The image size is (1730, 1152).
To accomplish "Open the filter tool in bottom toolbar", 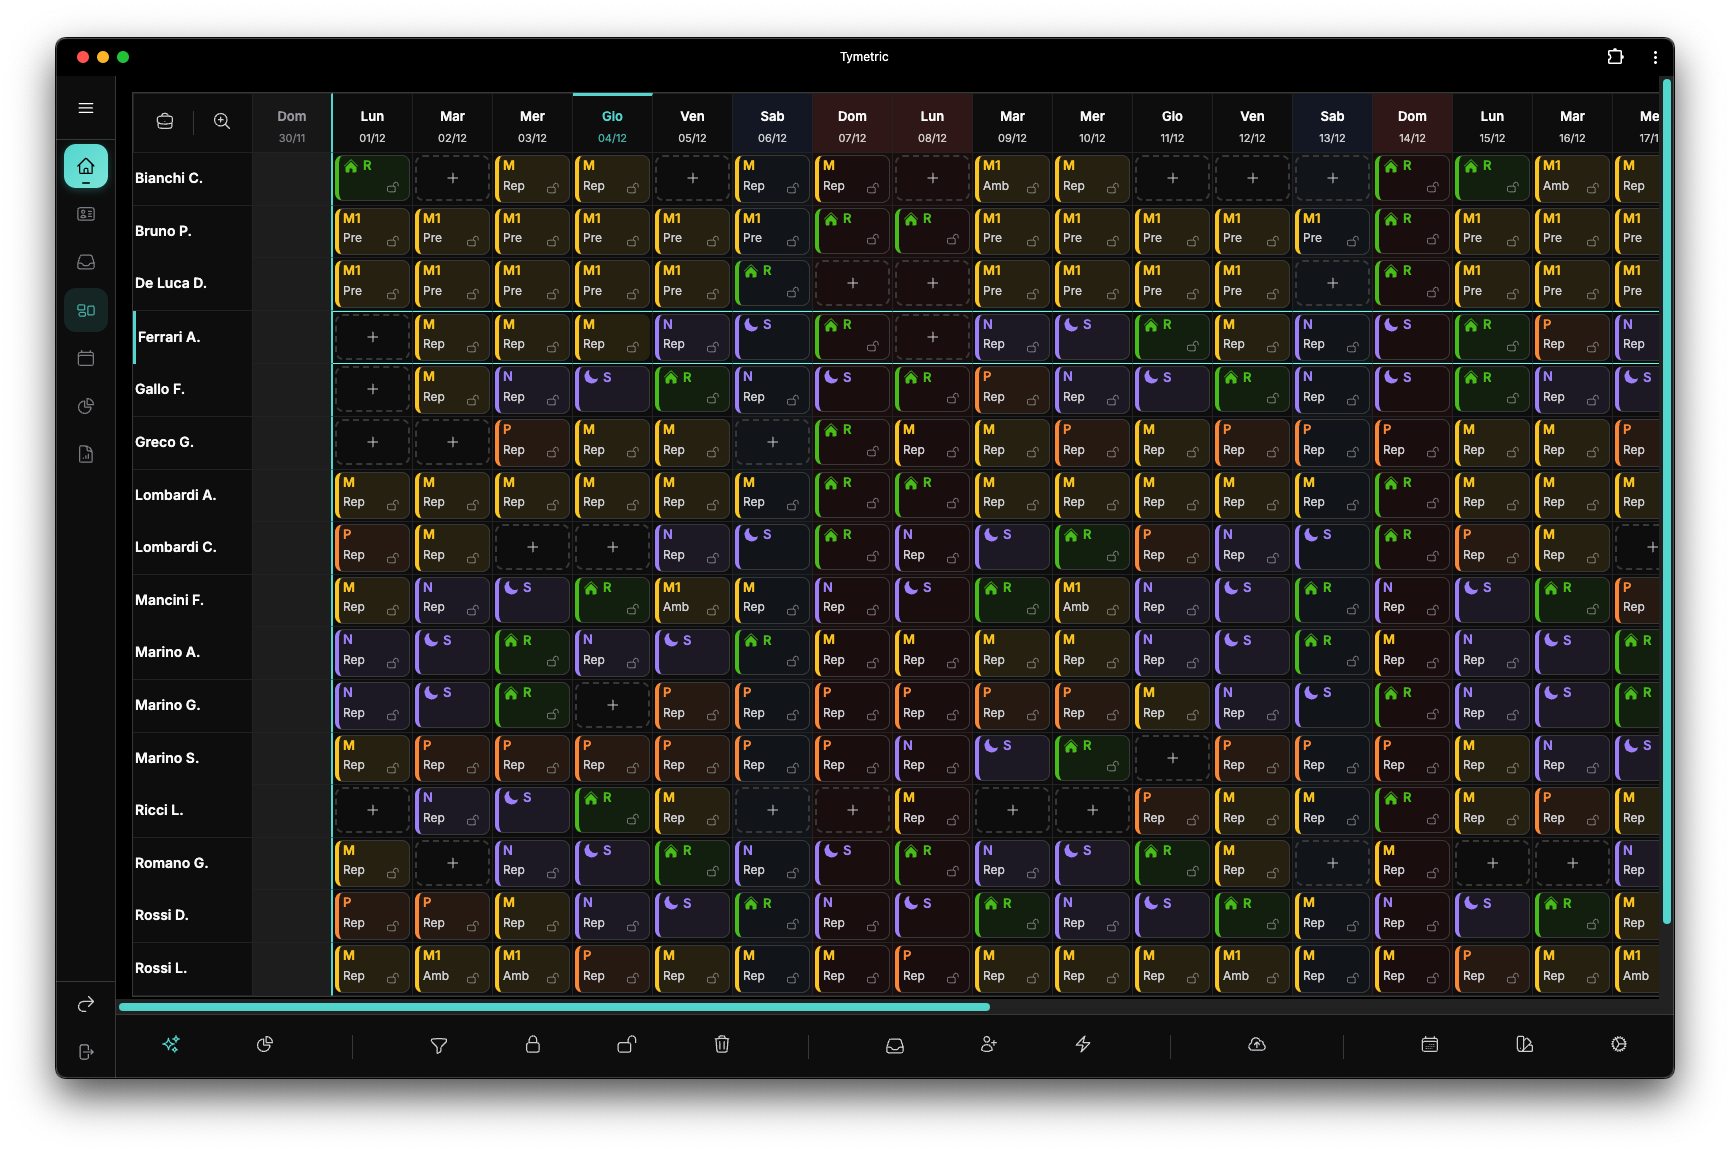I will [439, 1044].
